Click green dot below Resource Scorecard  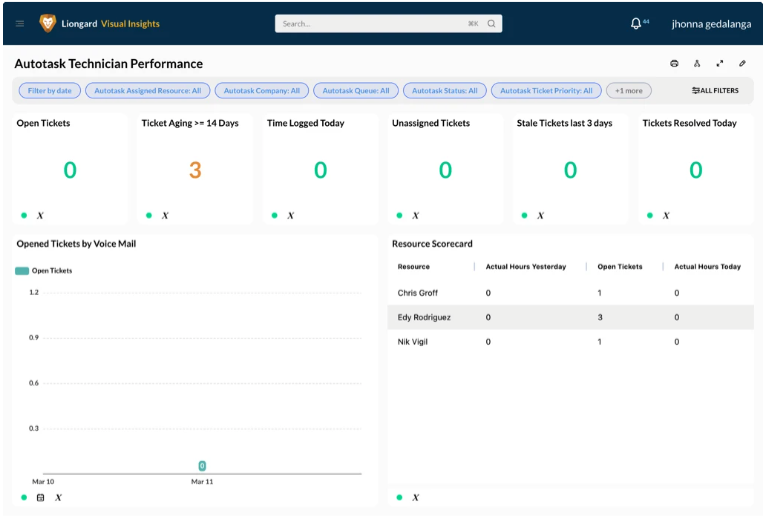[x=399, y=497]
